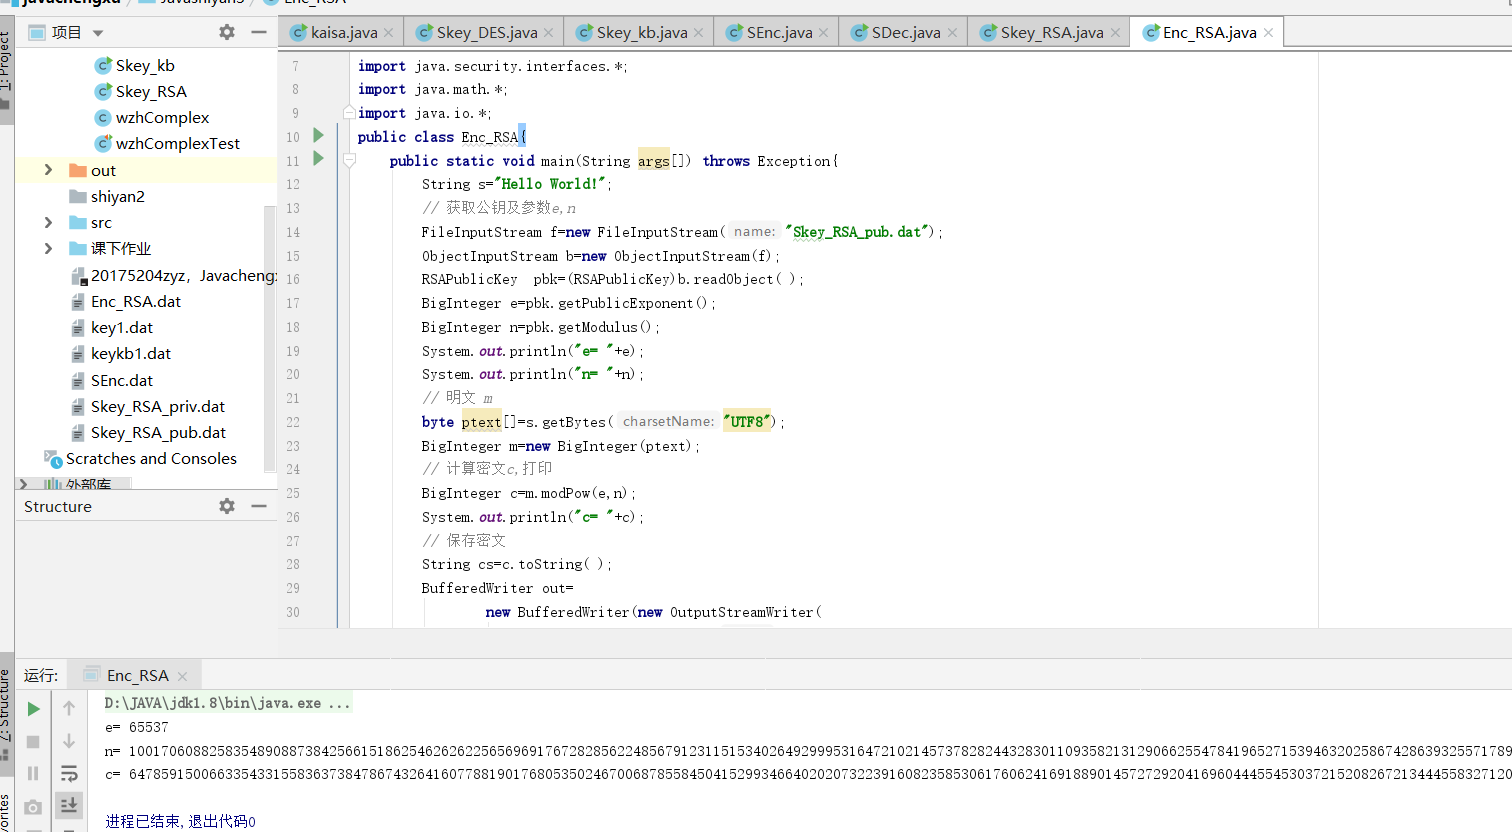
Task: Rerun Enc_RSA with the green play button
Action: (33, 708)
